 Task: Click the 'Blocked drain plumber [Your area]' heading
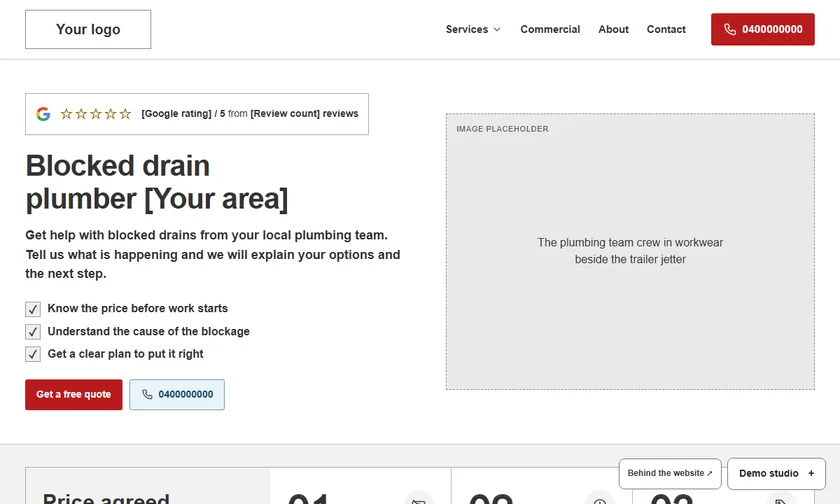[156, 182]
